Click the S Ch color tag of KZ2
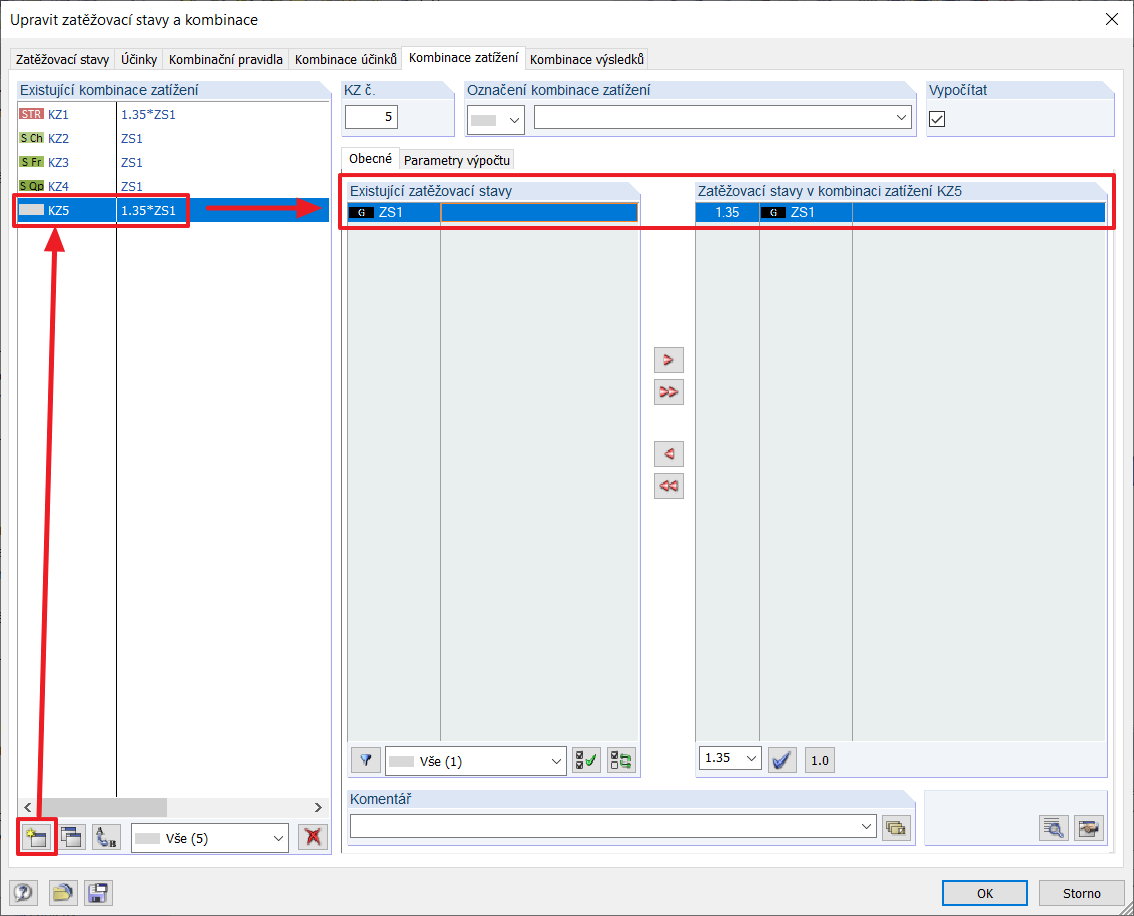This screenshot has width=1134, height=916. [32, 138]
